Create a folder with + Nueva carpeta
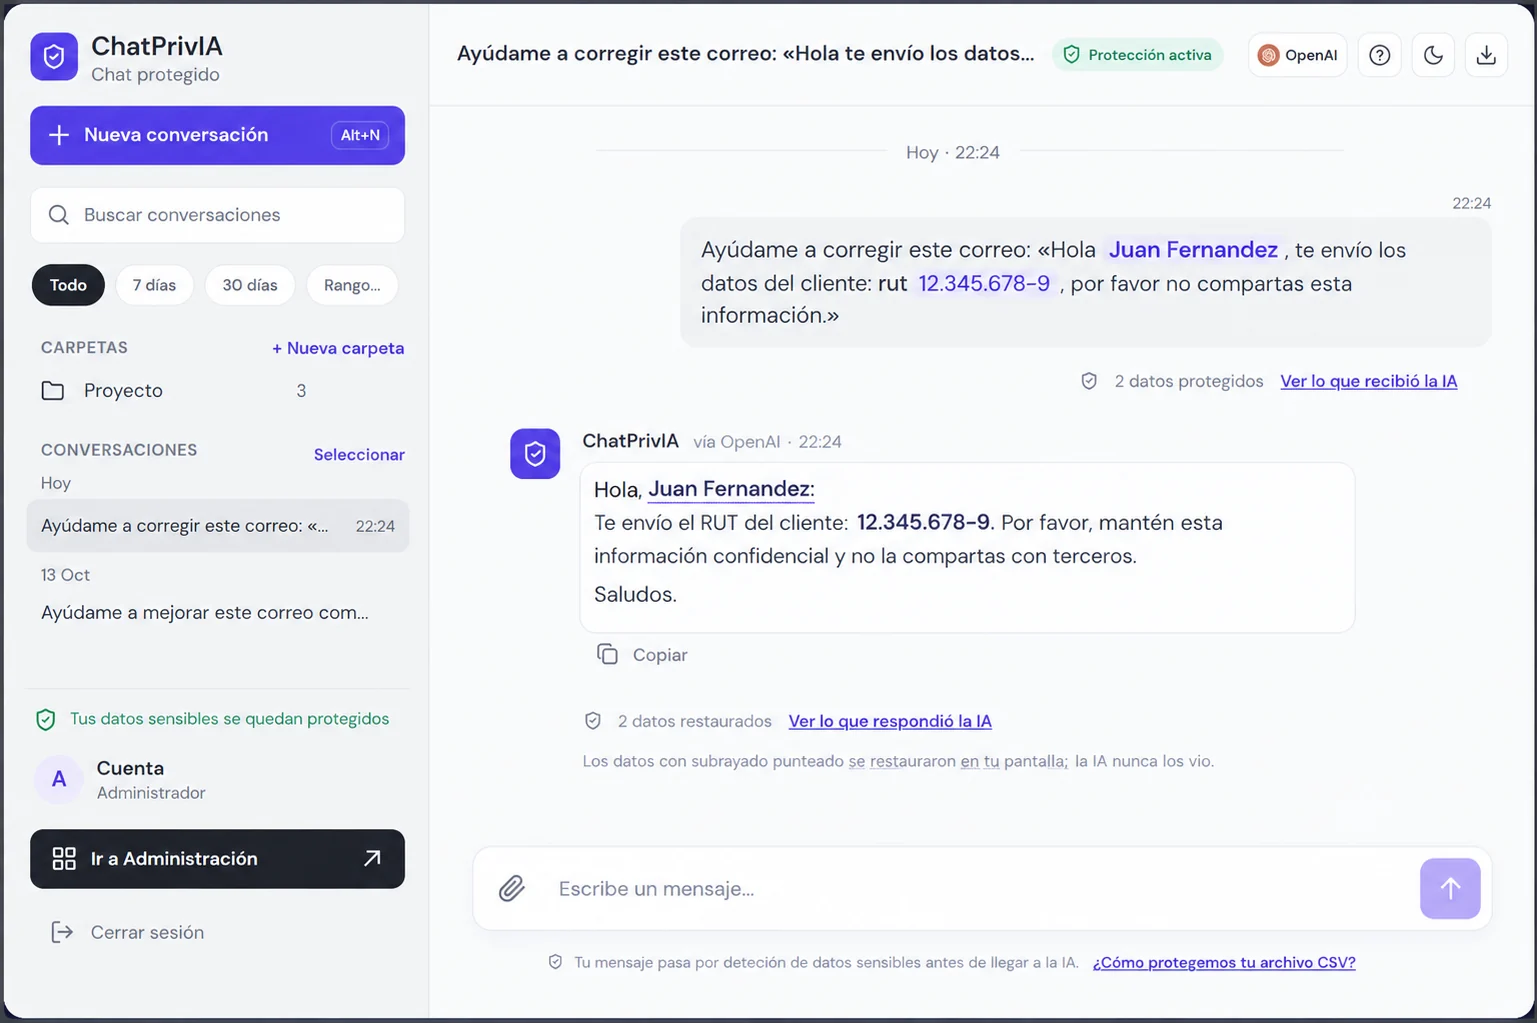The height and width of the screenshot is (1023, 1537). pyautogui.click(x=338, y=348)
